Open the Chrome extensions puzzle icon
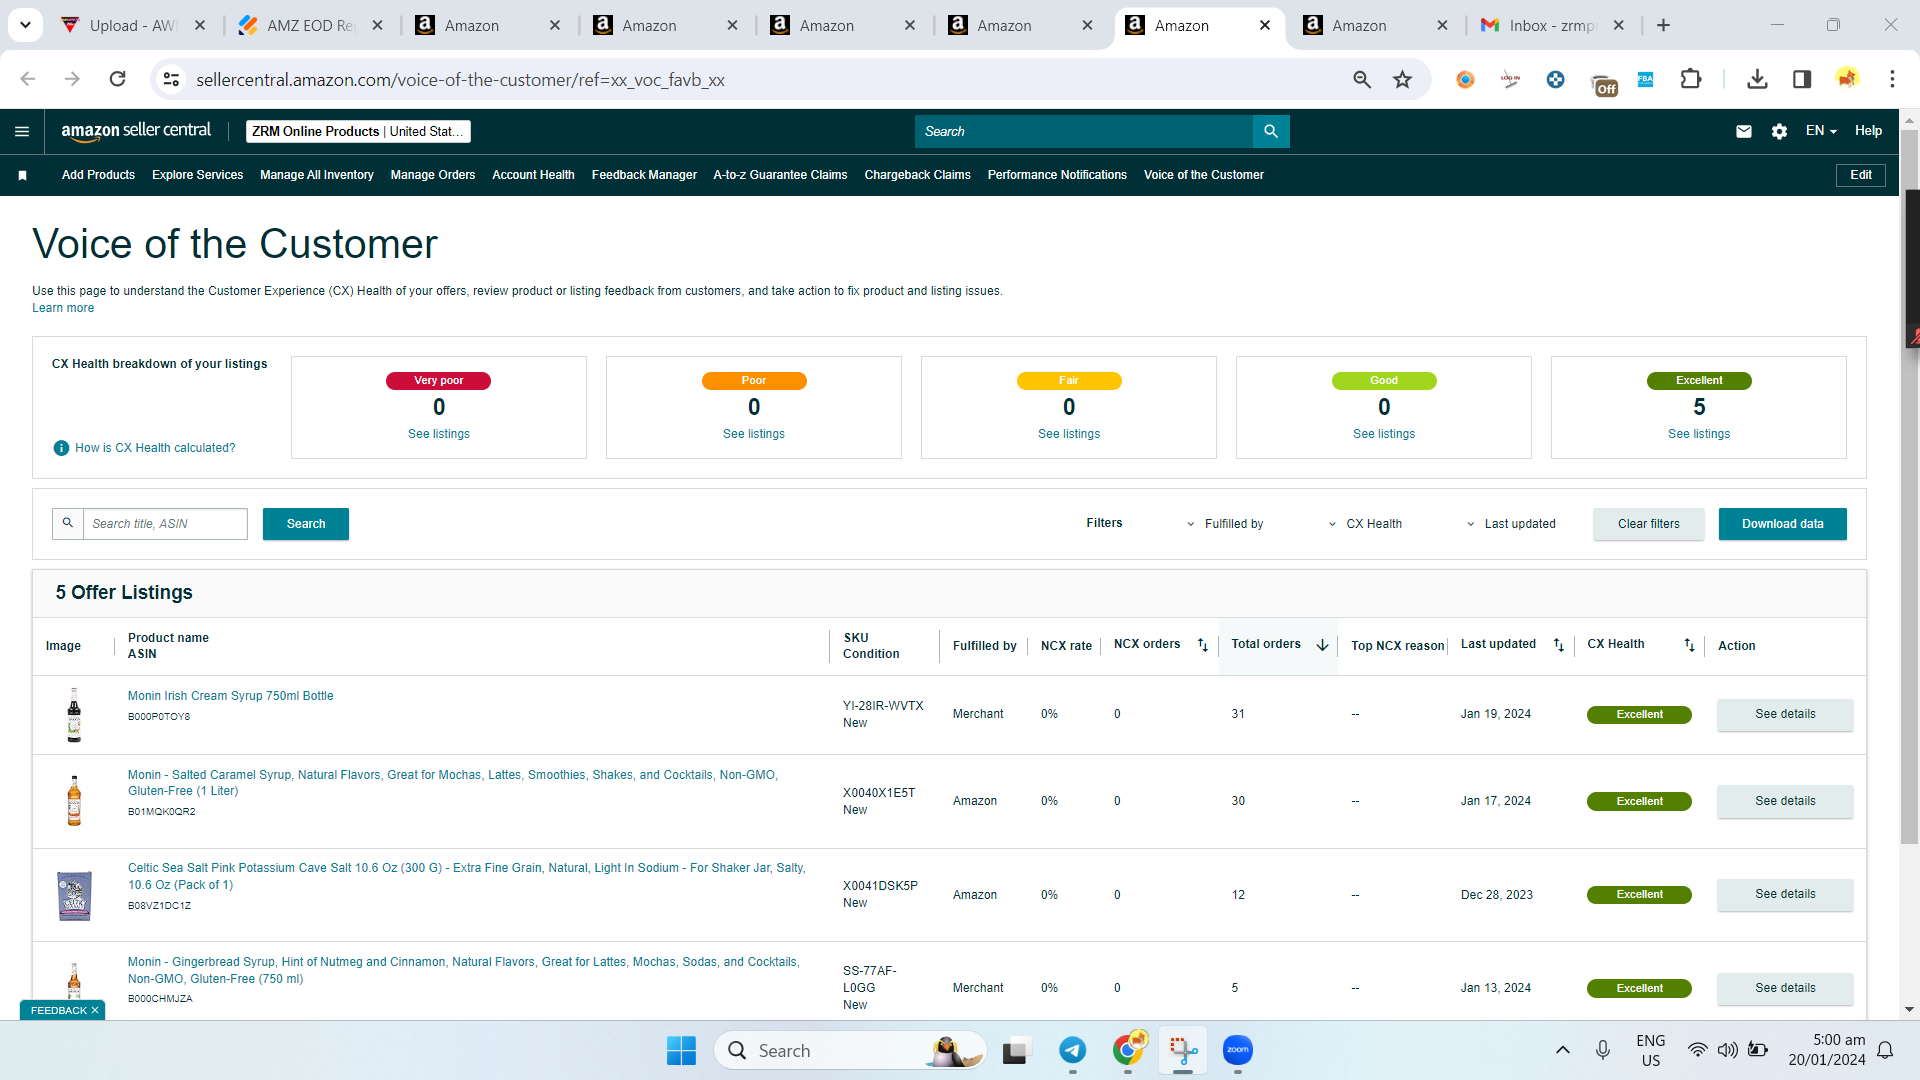 [1691, 79]
